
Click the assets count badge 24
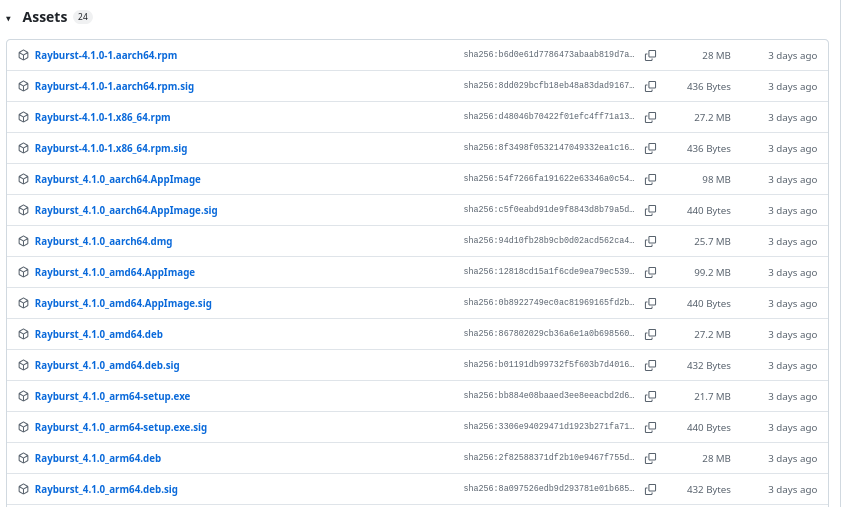click(x=83, y=17)
